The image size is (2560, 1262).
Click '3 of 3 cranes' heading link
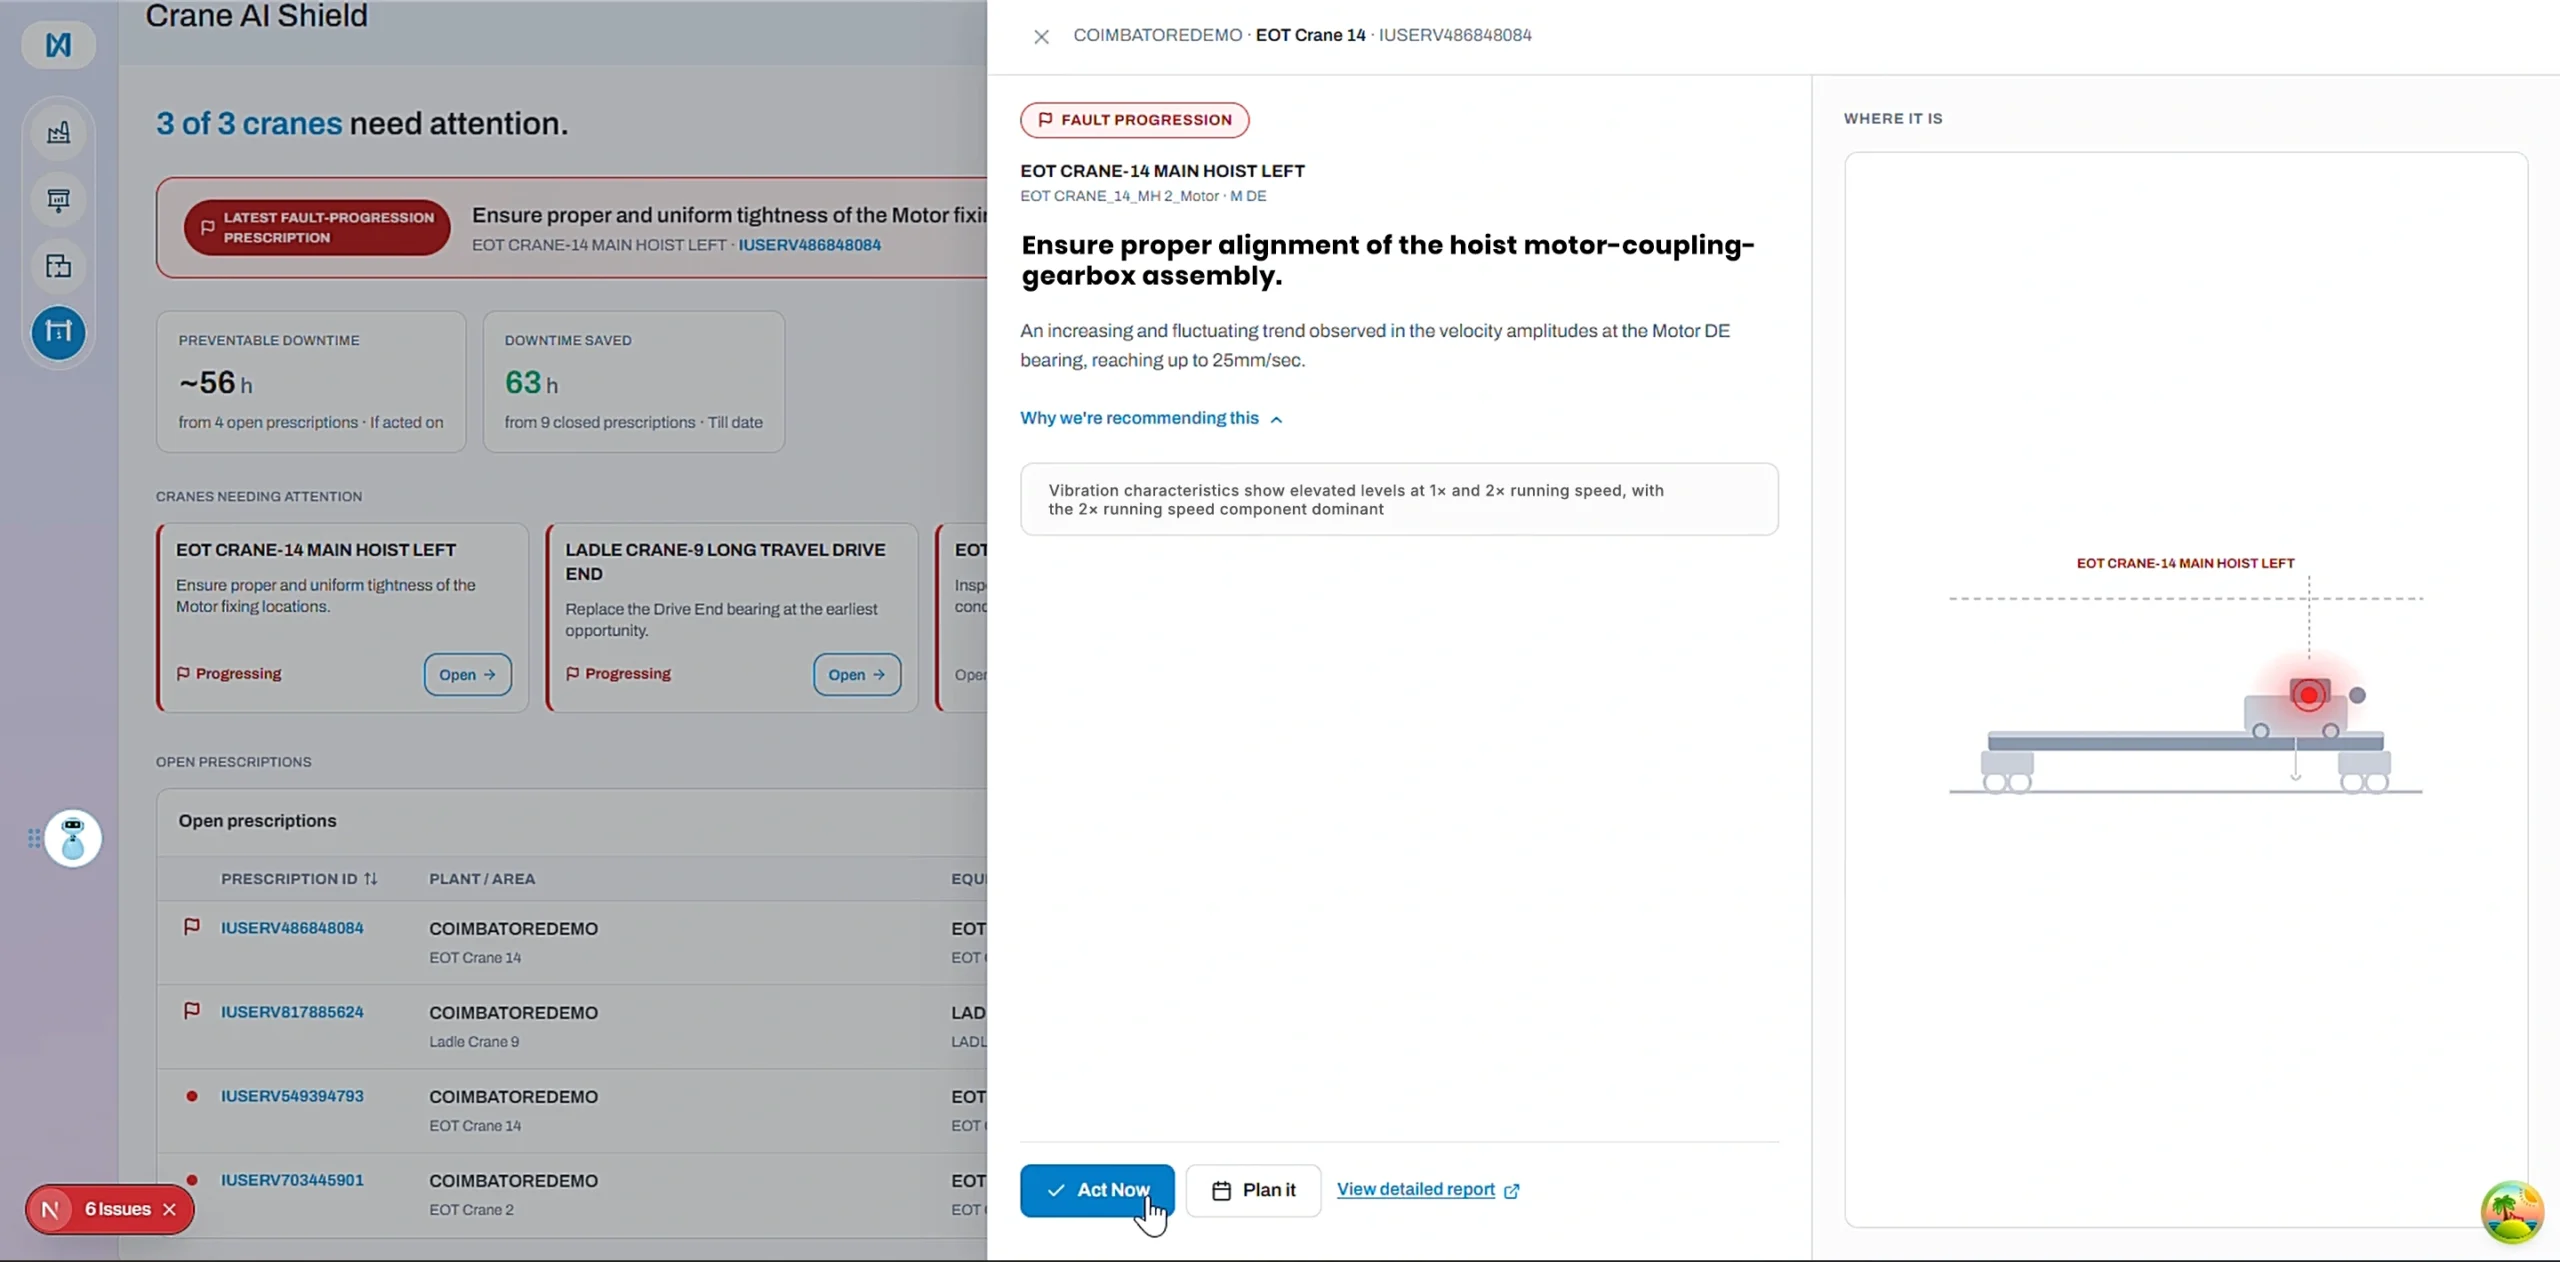coord(249,123)
